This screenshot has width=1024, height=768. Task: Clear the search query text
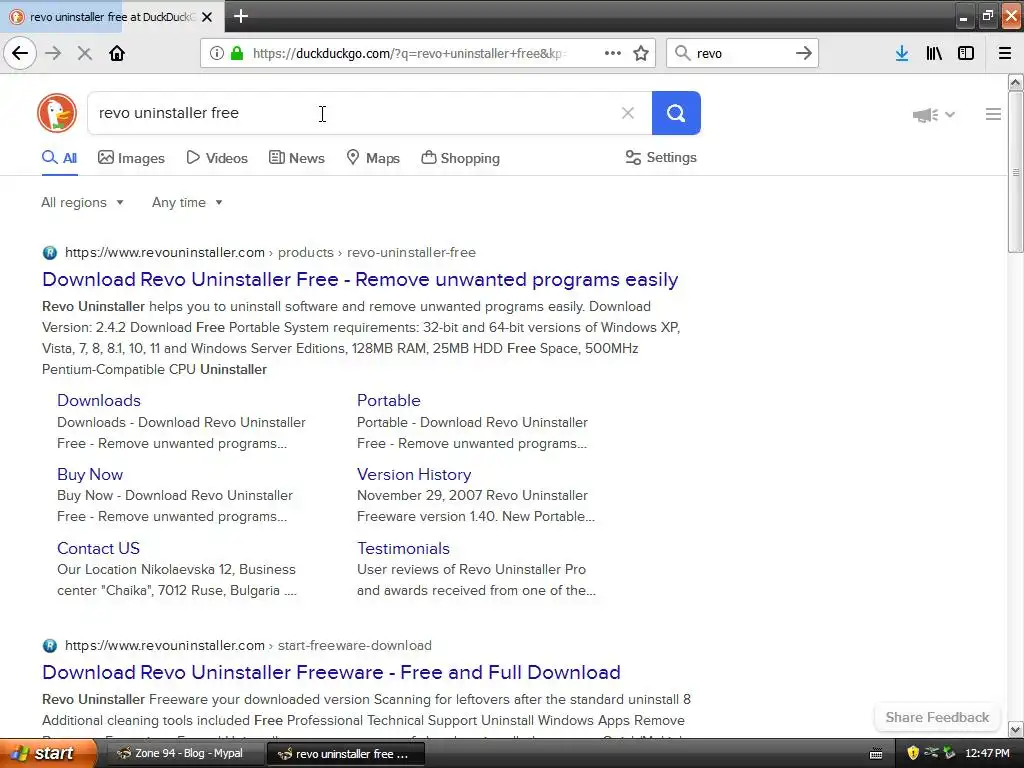628,113
